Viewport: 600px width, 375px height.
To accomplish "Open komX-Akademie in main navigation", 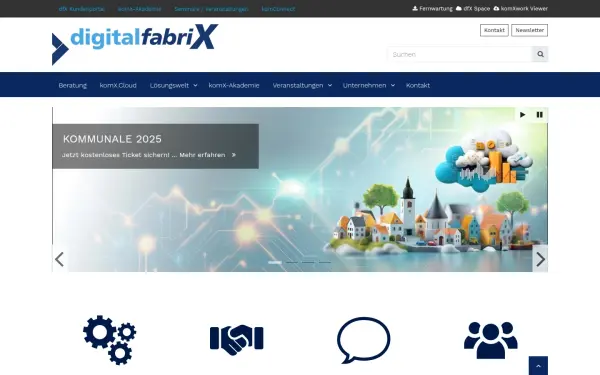I will pos(234,85).
